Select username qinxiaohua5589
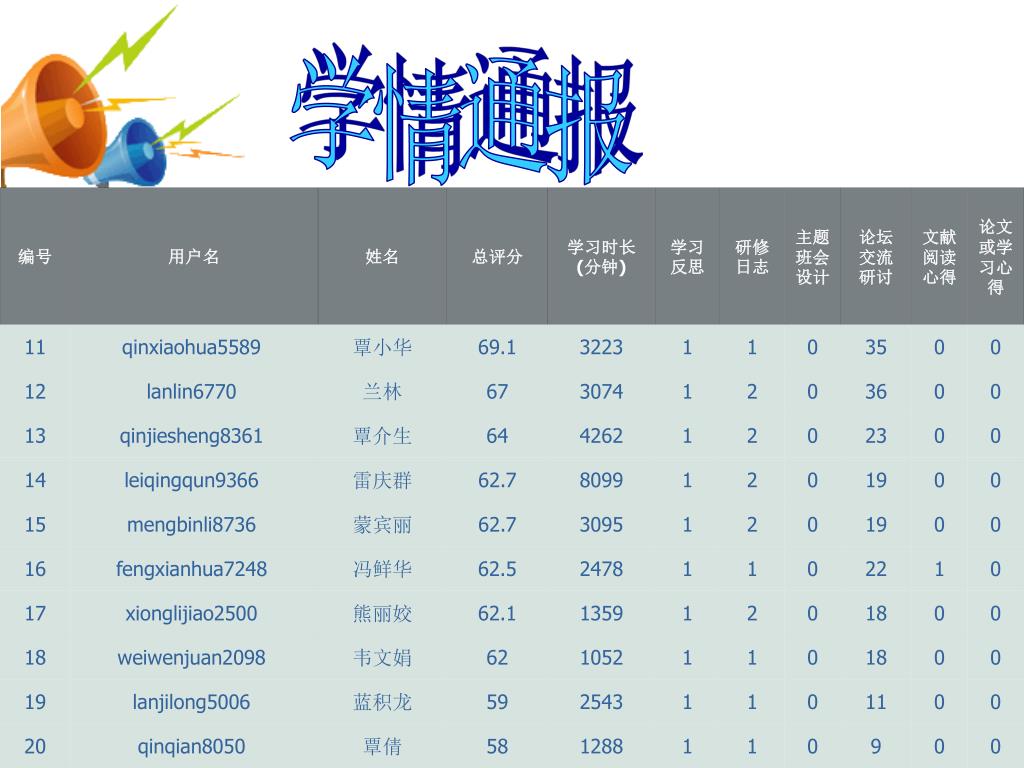This screenshot has height=768, width=1024. (191, 347)
